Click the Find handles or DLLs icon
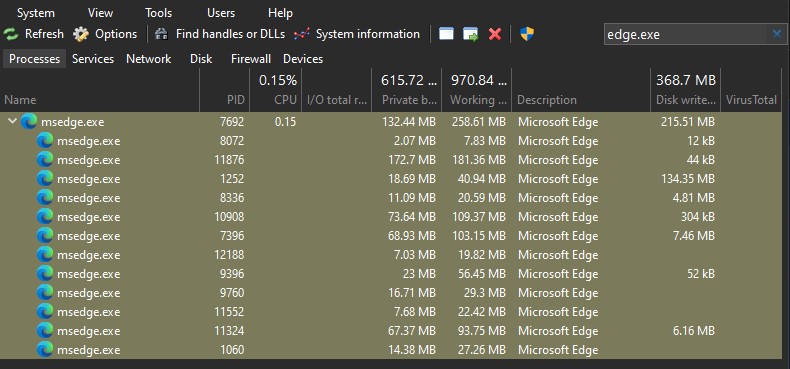 [x=161, y=34]
